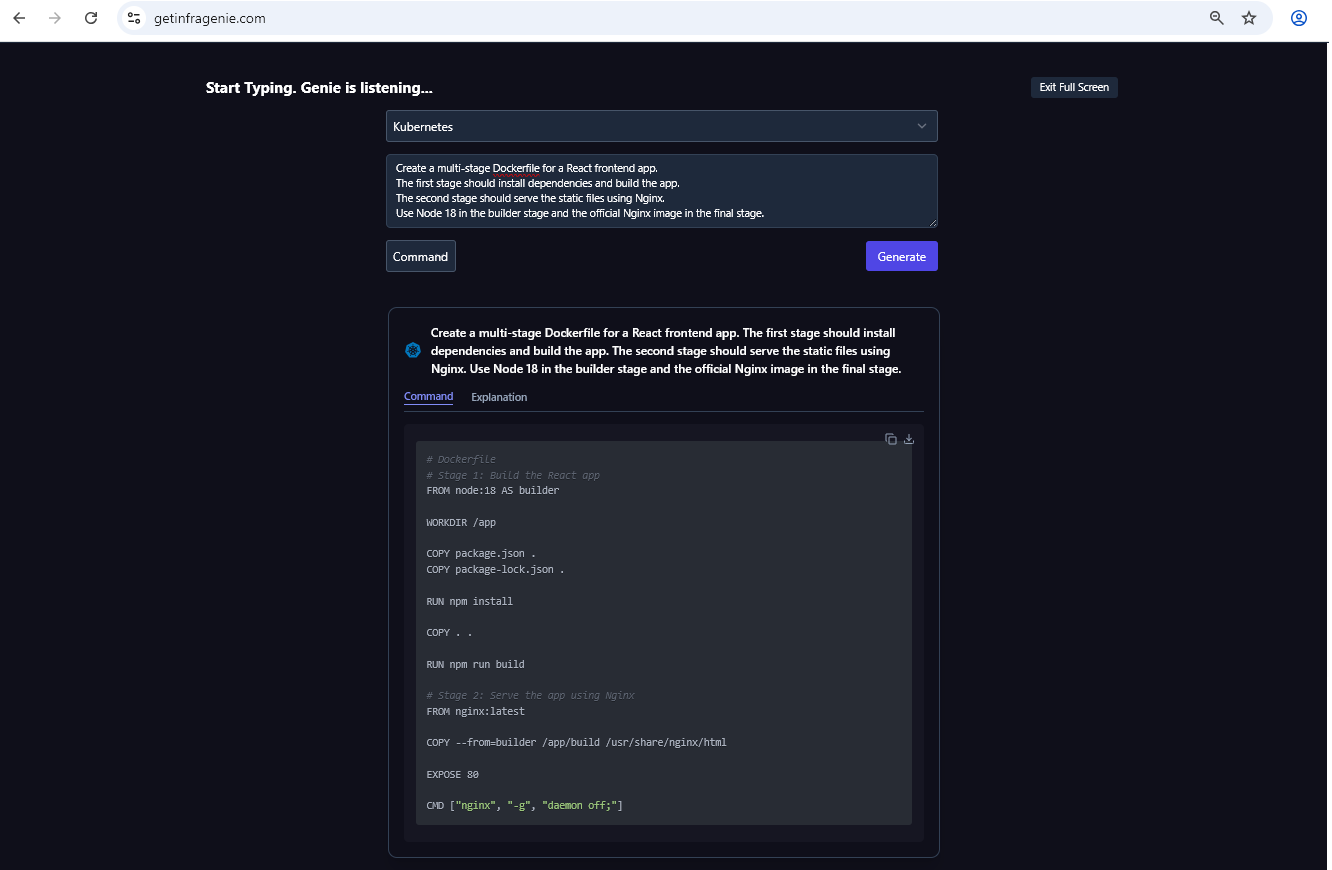Bookmark this page with the star
The width and height of the screenshot is (1332, 870).
[1249, 18]
